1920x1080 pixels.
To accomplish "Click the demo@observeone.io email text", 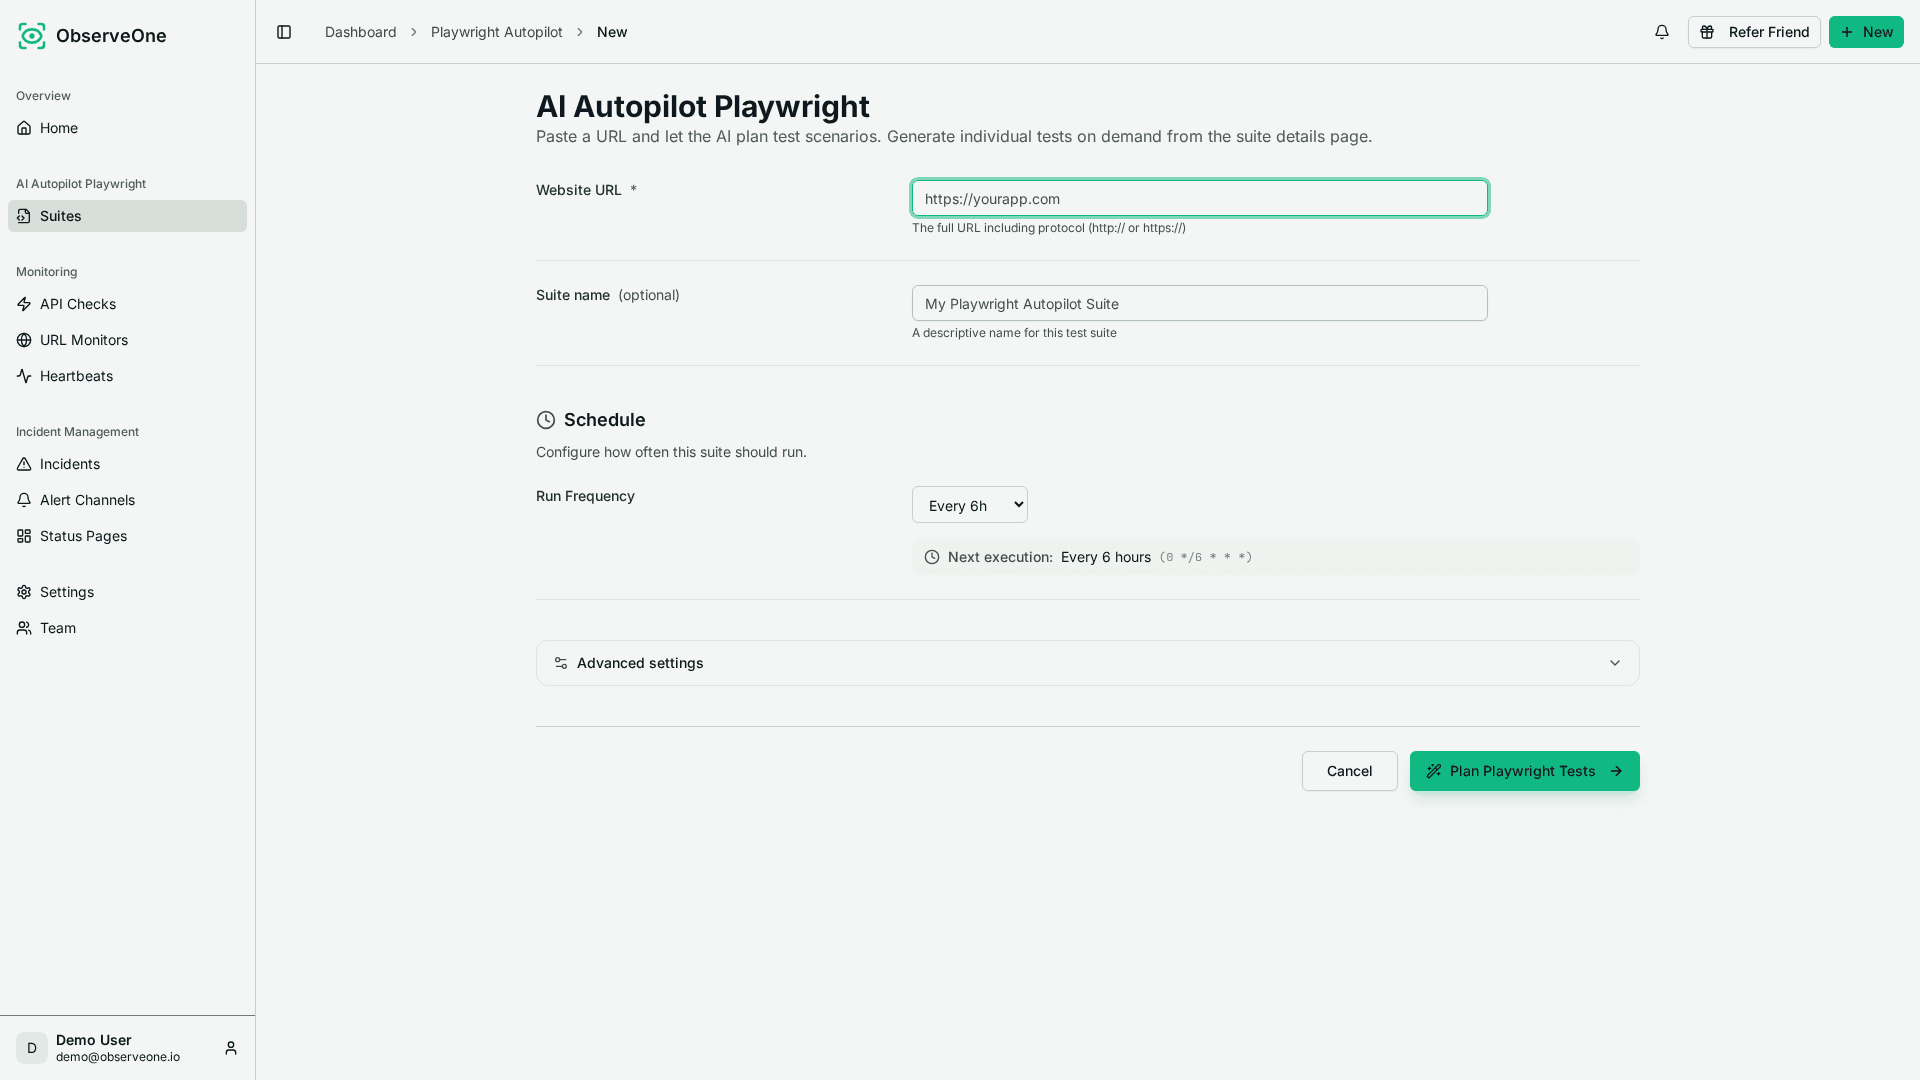I will pyautogui.click(x=118, y=1057).
